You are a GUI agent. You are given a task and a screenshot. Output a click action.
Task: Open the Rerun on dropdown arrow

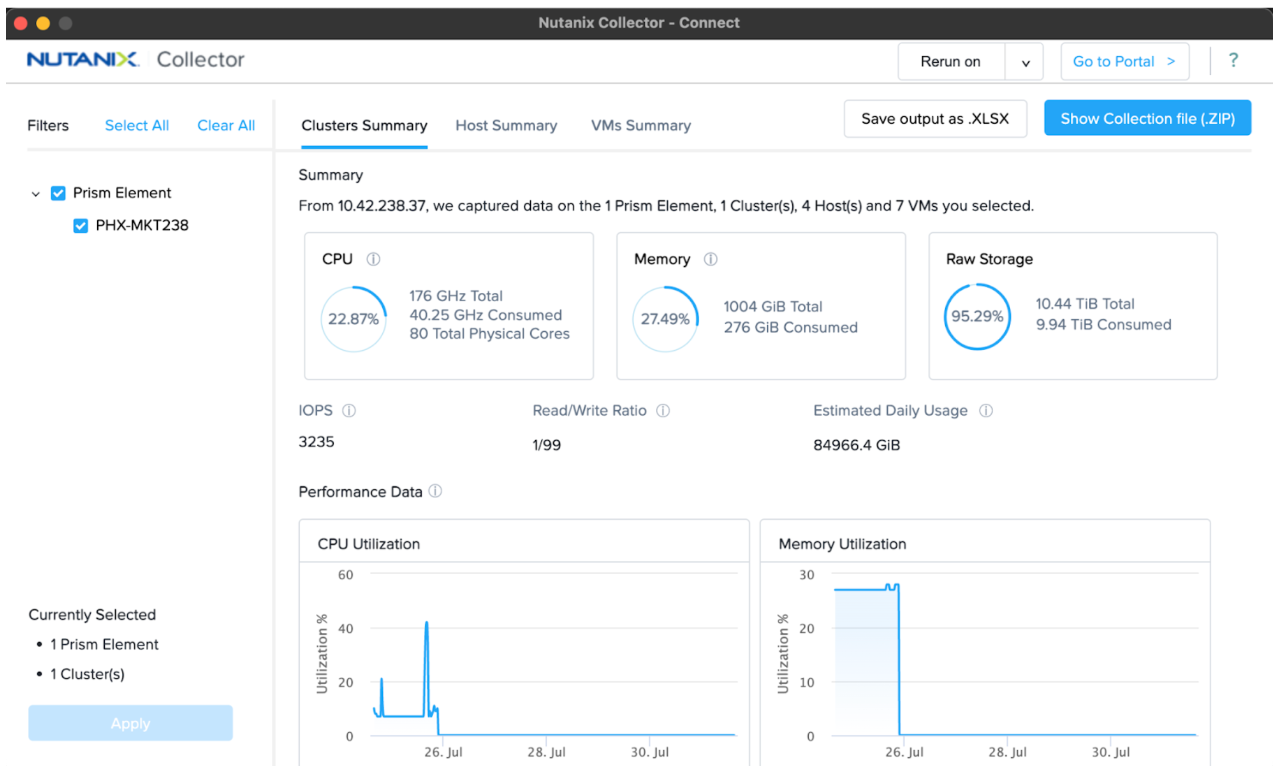(1024, 61)
